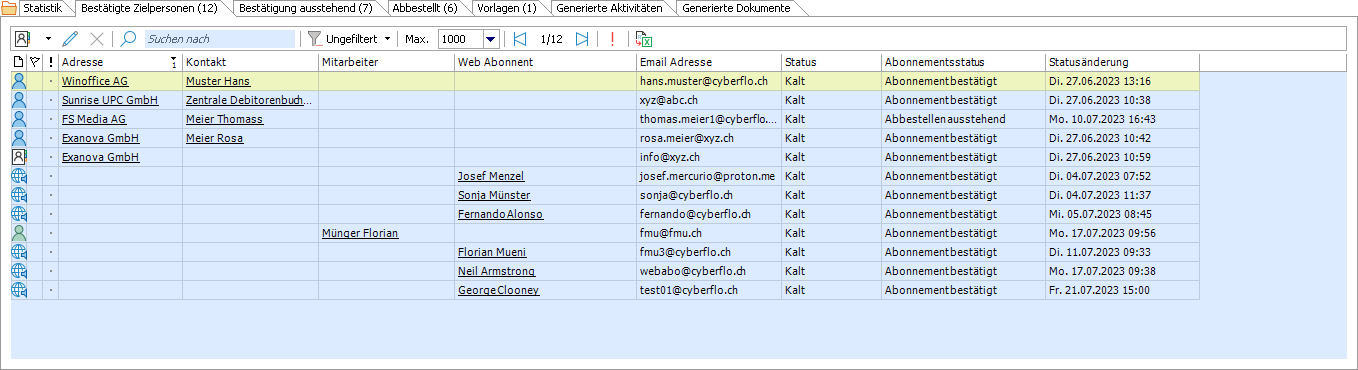Viewport: 1358px width, 370px height.
Task: Select the hans.muster@cyberflo.ch email cell
Action: pos(709,81)
